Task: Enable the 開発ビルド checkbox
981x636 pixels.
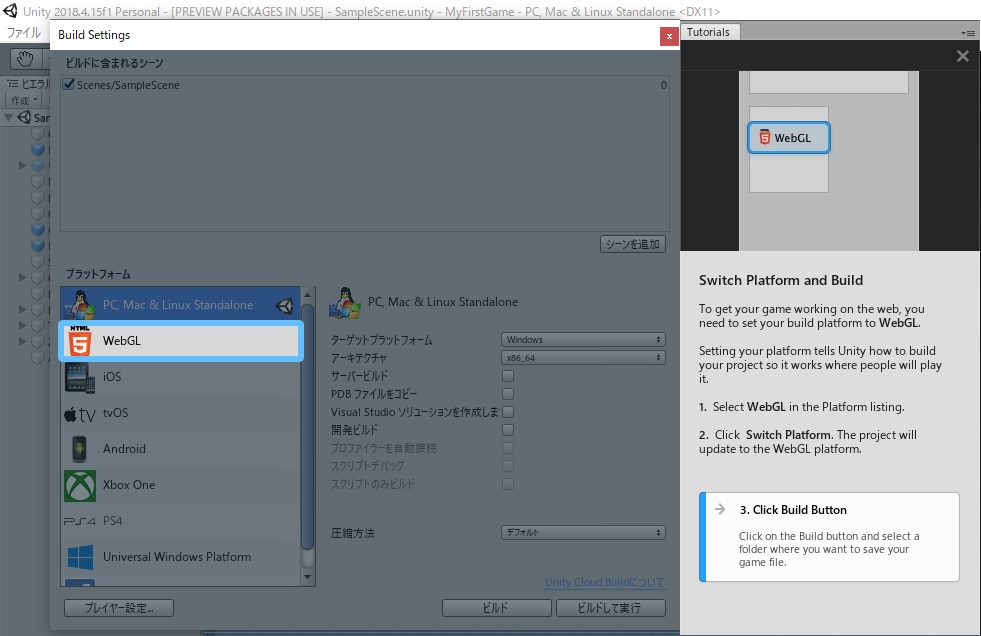Action: tap(508, 430)
